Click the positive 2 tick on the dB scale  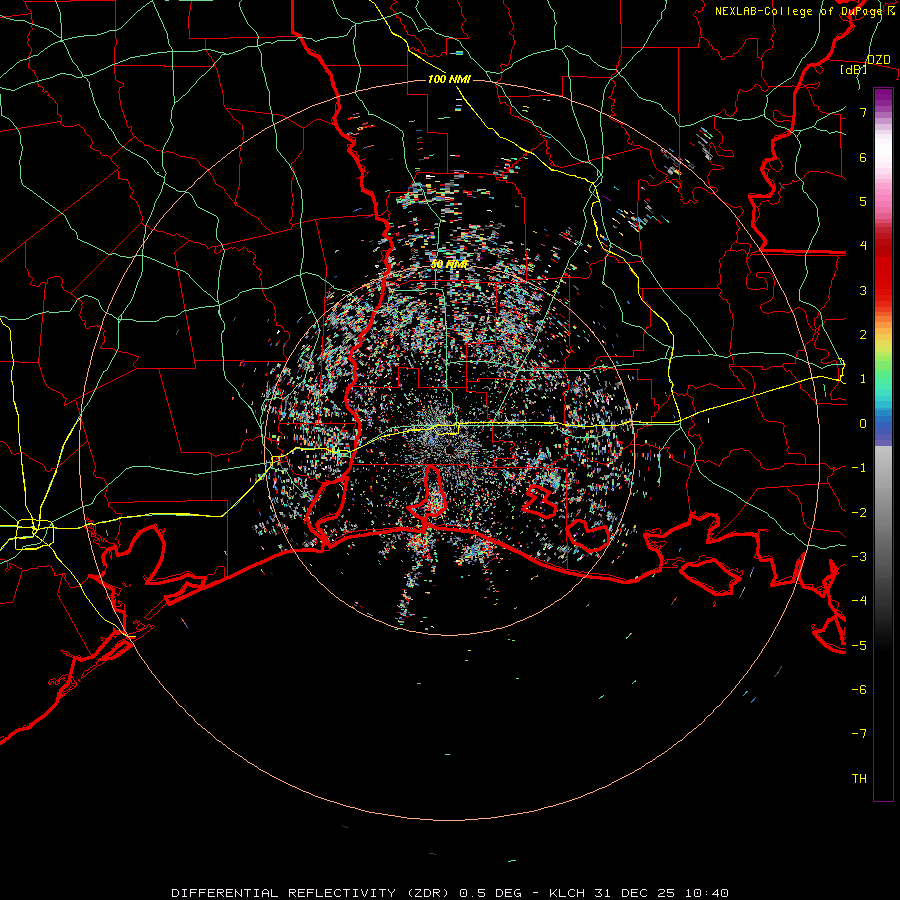[863, 335]
